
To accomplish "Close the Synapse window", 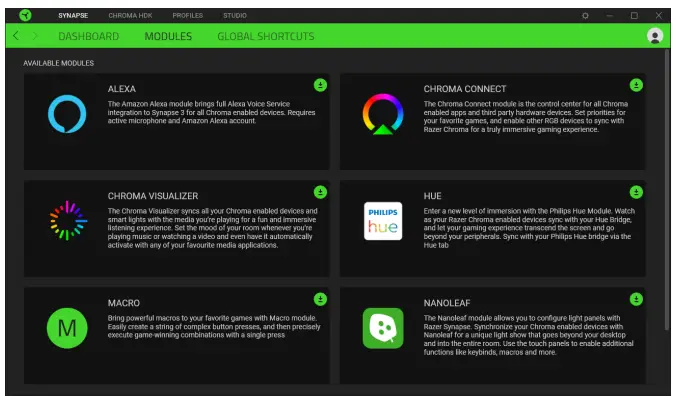I will coord(658,16).
